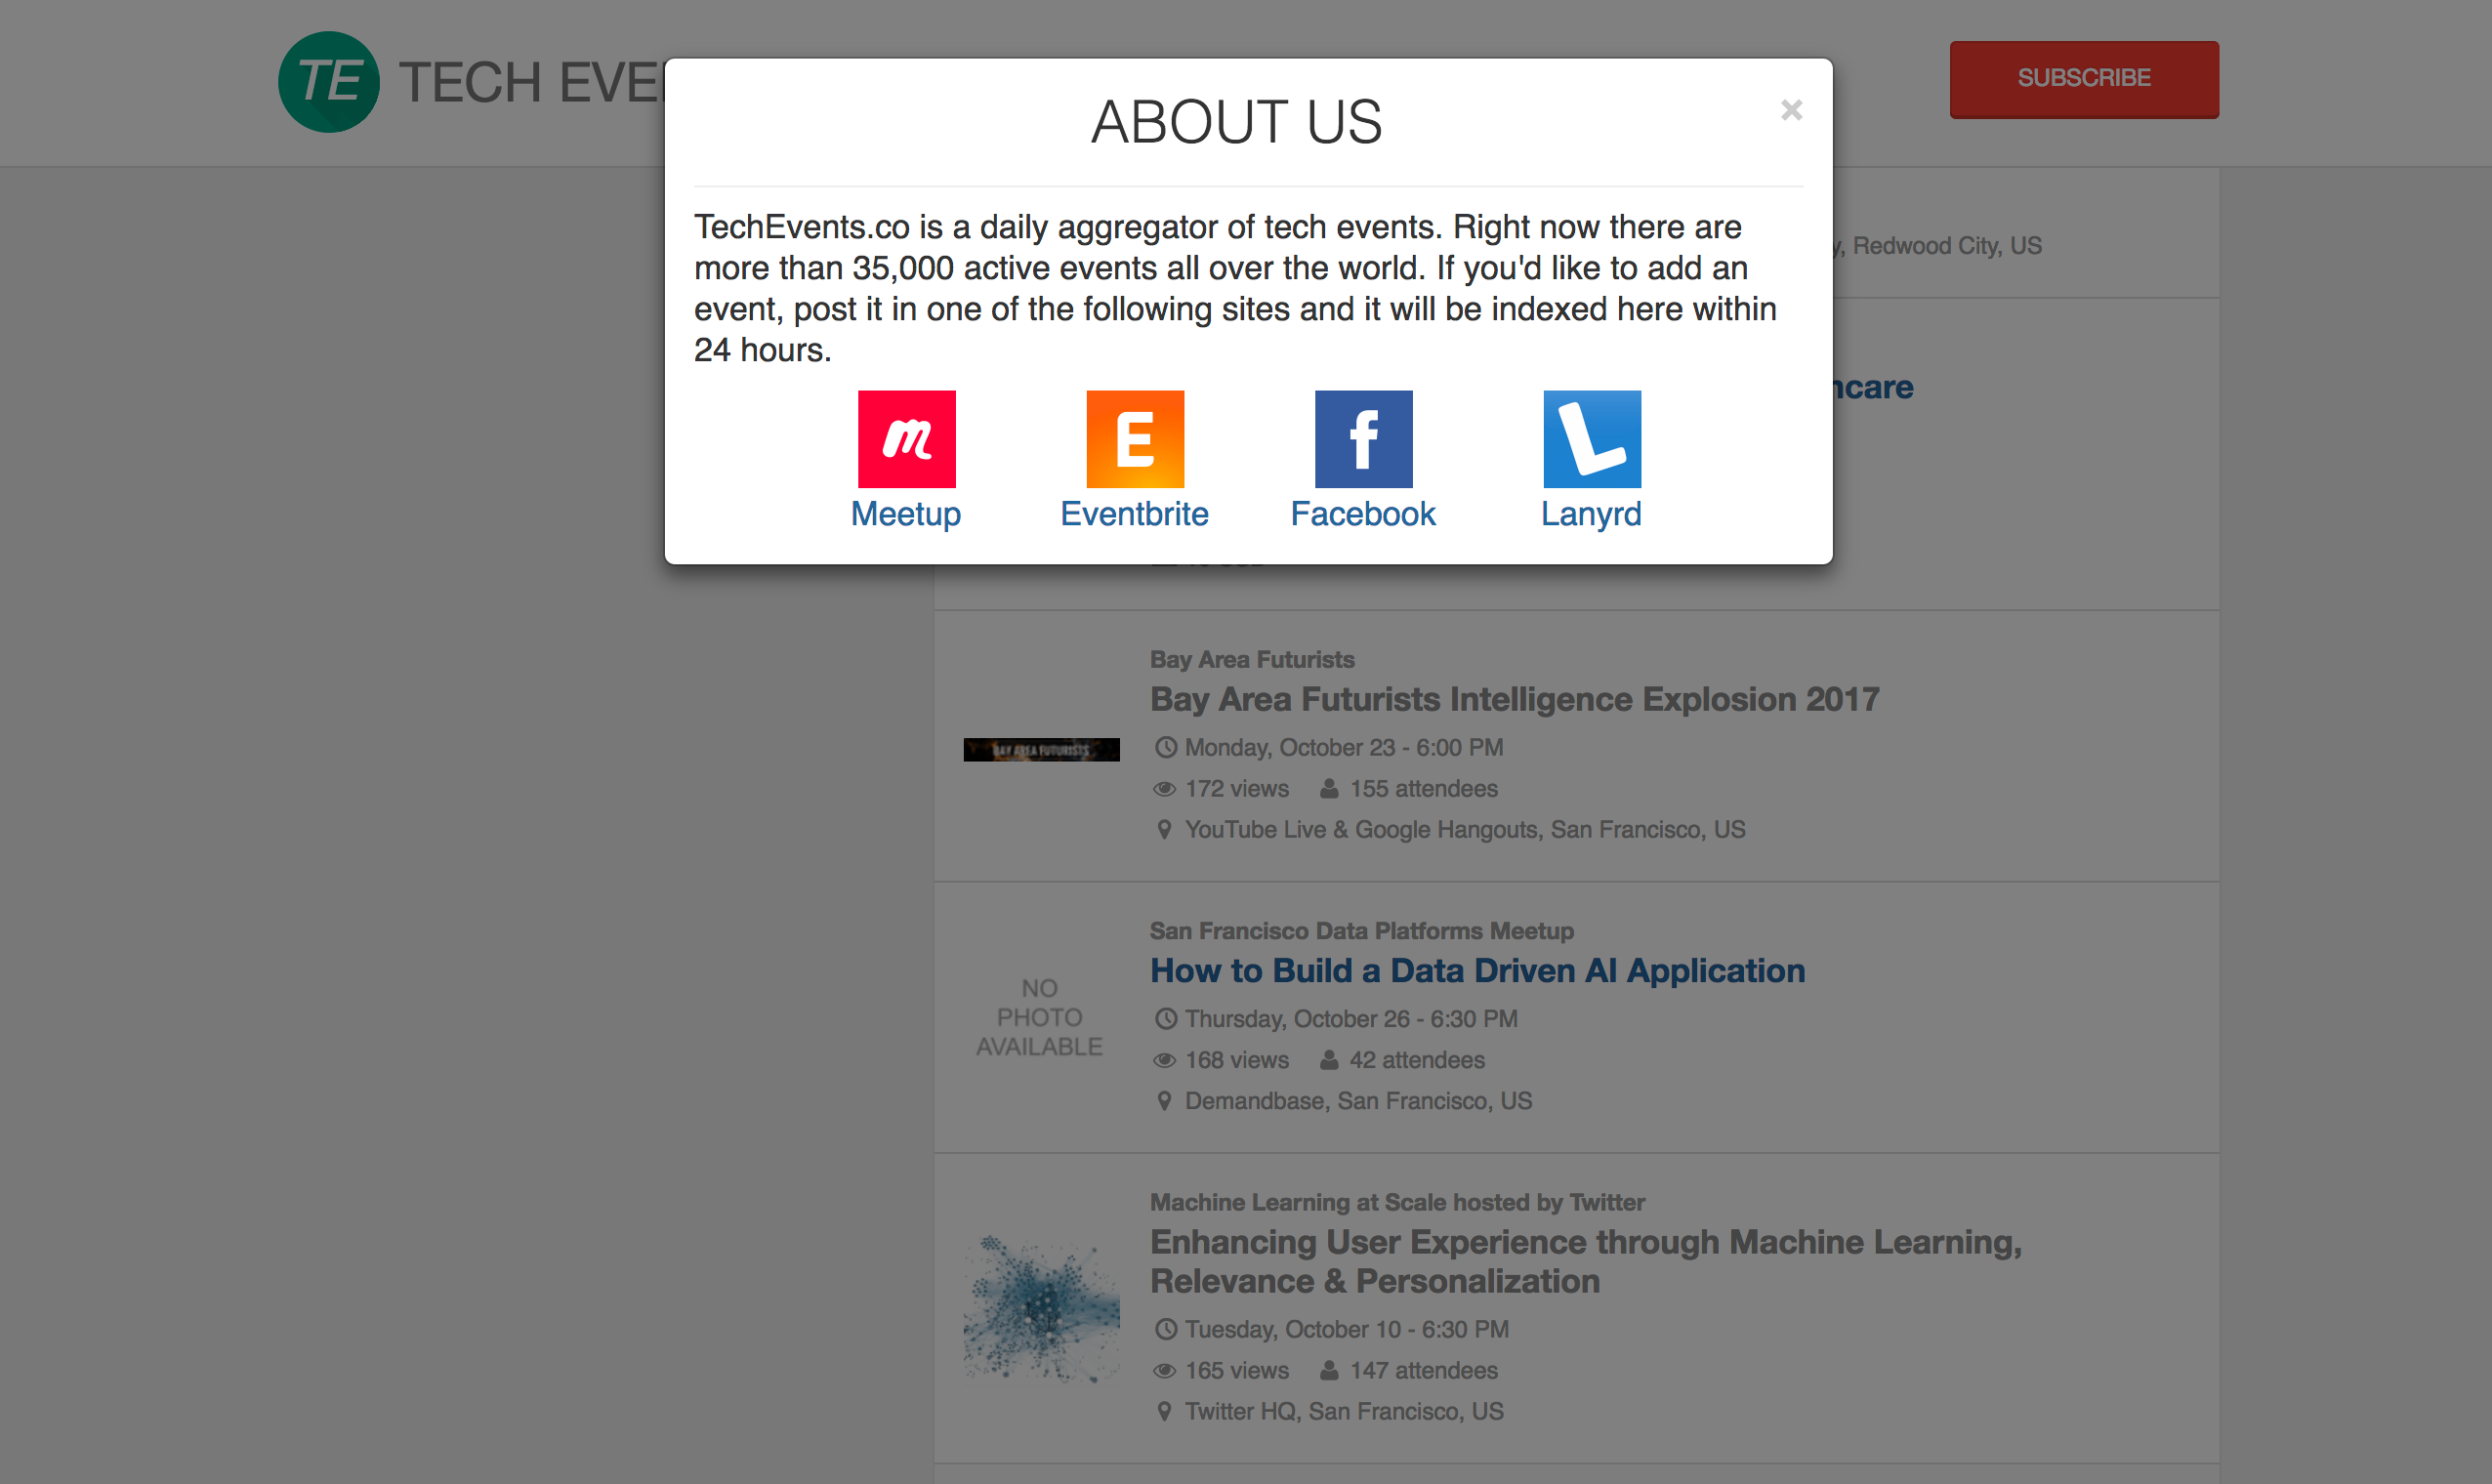Screen dimensions: 2492x1484
Task: Click clock icon beside Thursday, October 26
Action: (1166, 1018)
